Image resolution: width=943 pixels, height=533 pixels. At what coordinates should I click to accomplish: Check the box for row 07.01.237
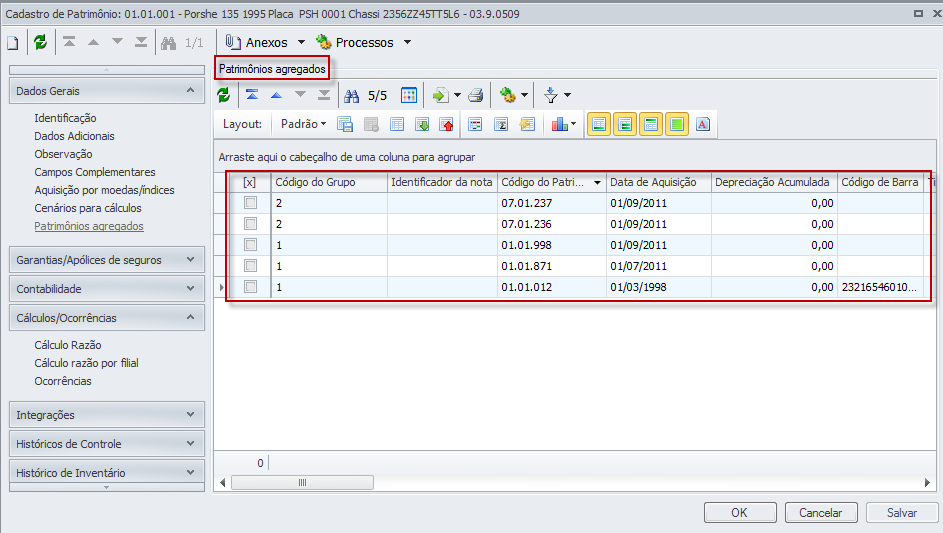pos(250,203)
